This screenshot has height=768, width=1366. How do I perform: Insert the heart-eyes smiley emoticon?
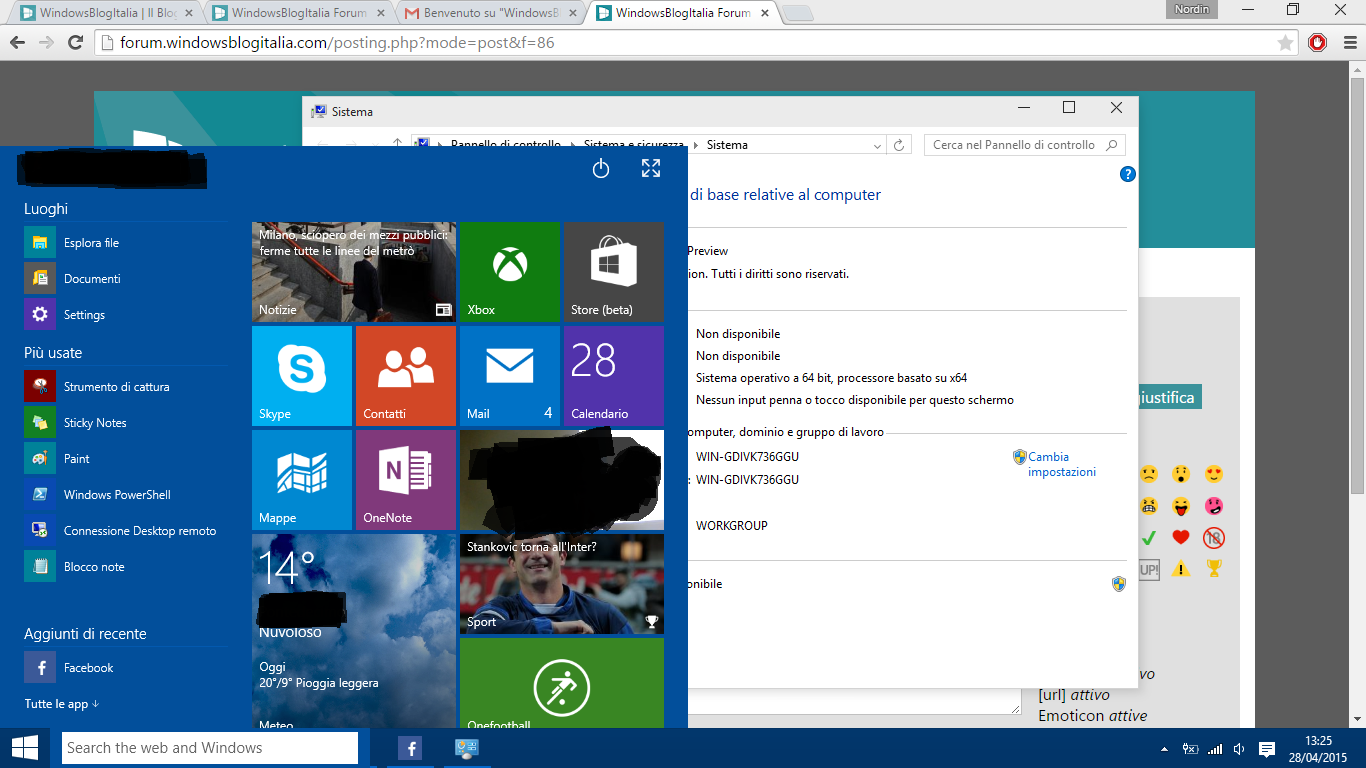1214,474
